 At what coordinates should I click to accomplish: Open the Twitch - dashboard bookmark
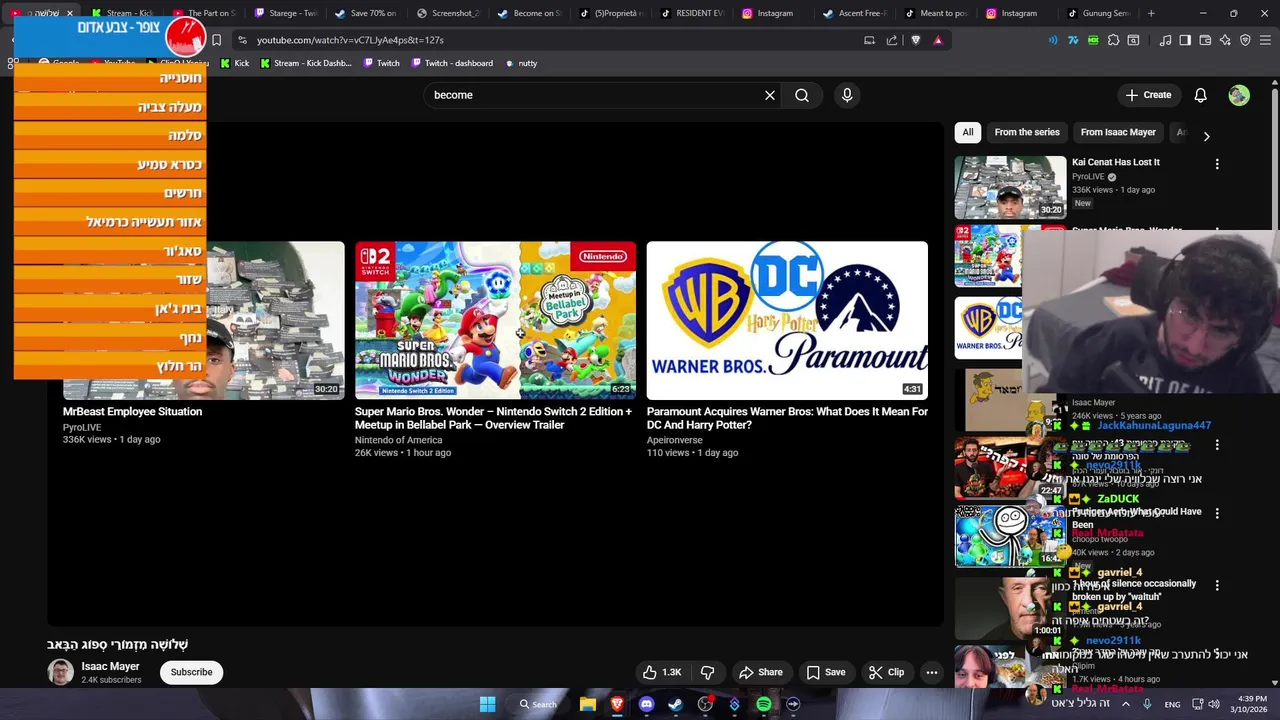(451, 63)
